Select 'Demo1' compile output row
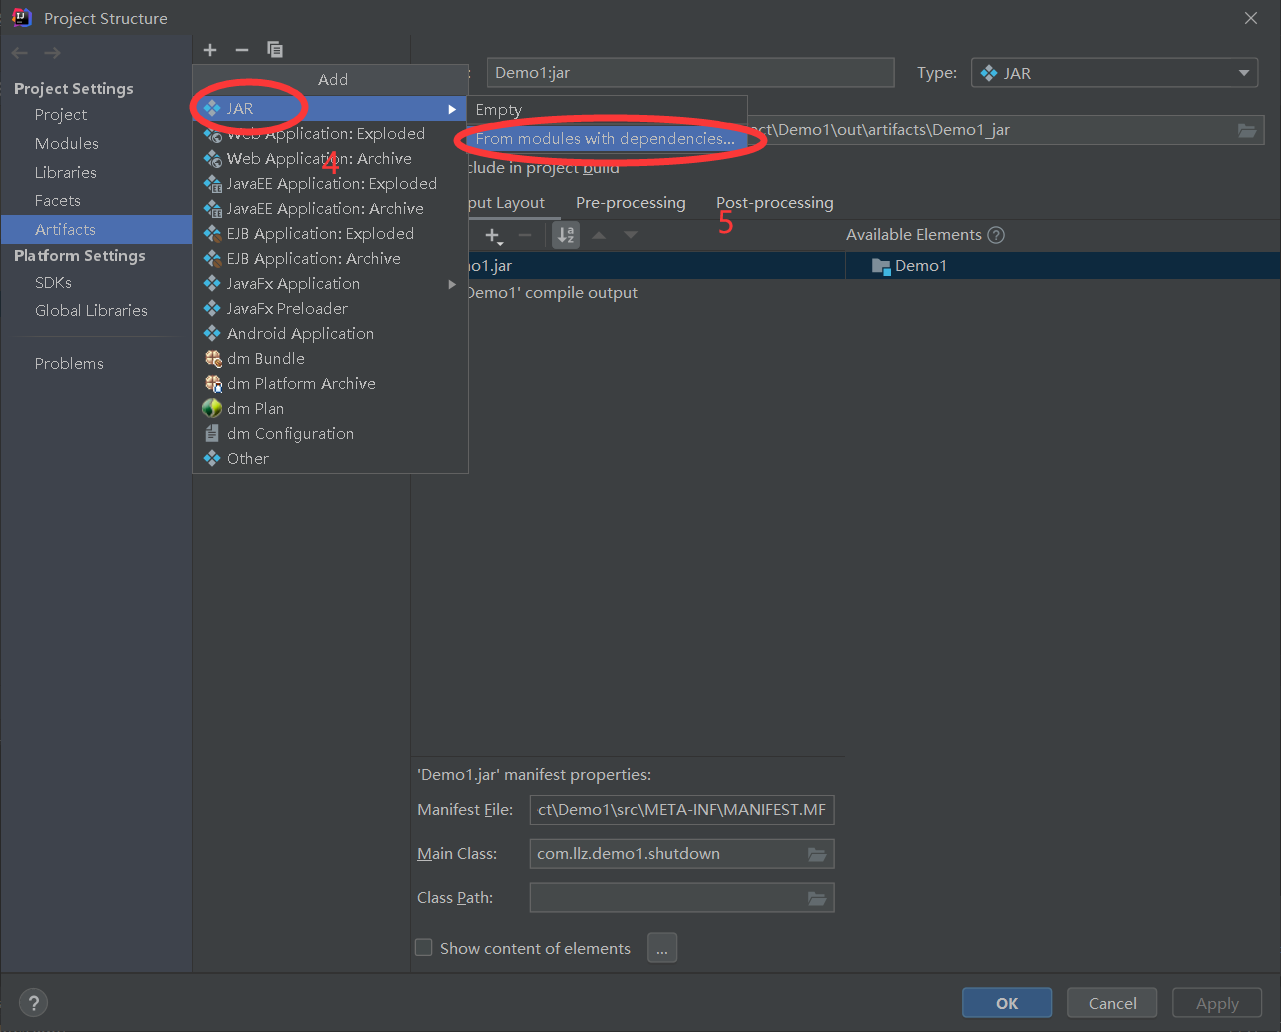The image size is (1281, 1032). point(551,293)
